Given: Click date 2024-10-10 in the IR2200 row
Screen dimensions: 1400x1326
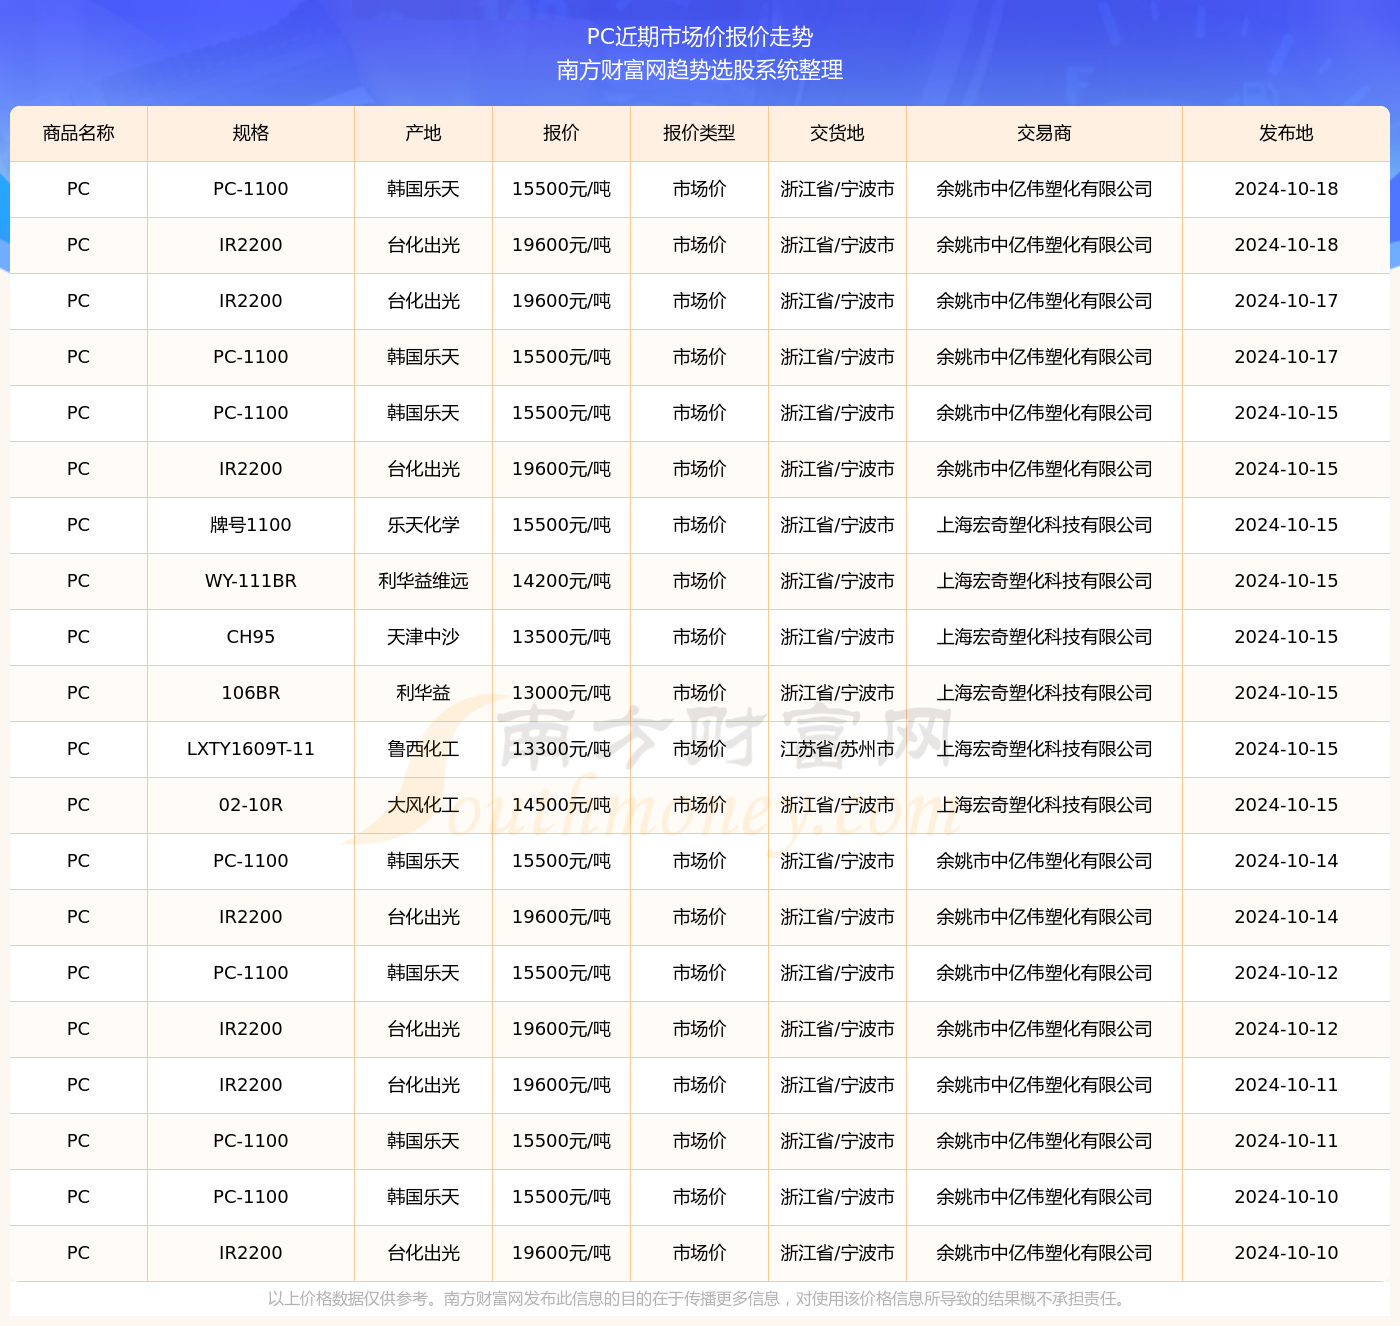Looking at the screenshot, I should point(1286,1253).
